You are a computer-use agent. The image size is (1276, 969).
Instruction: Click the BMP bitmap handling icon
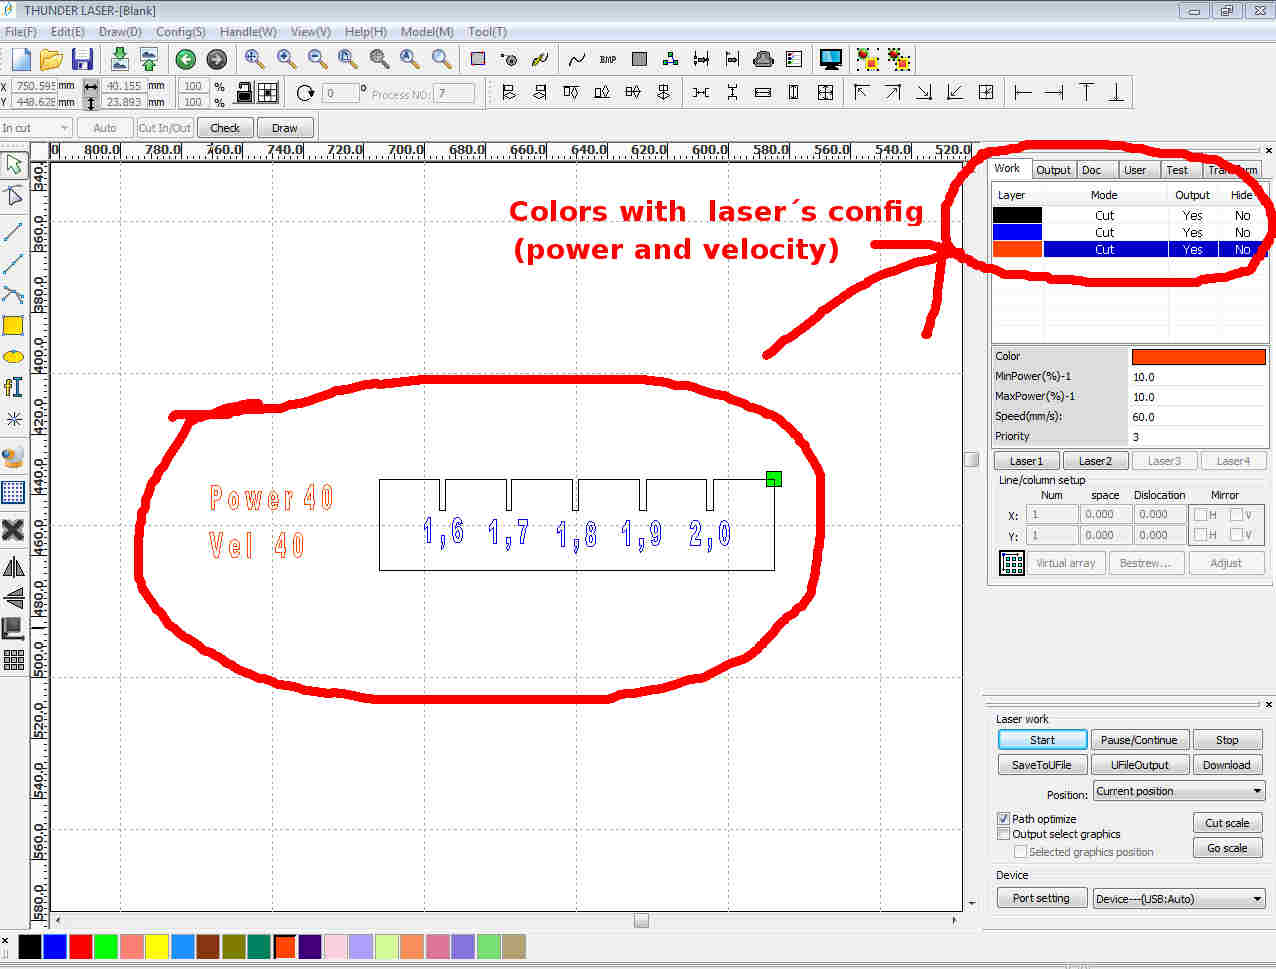tap(608, 59)
